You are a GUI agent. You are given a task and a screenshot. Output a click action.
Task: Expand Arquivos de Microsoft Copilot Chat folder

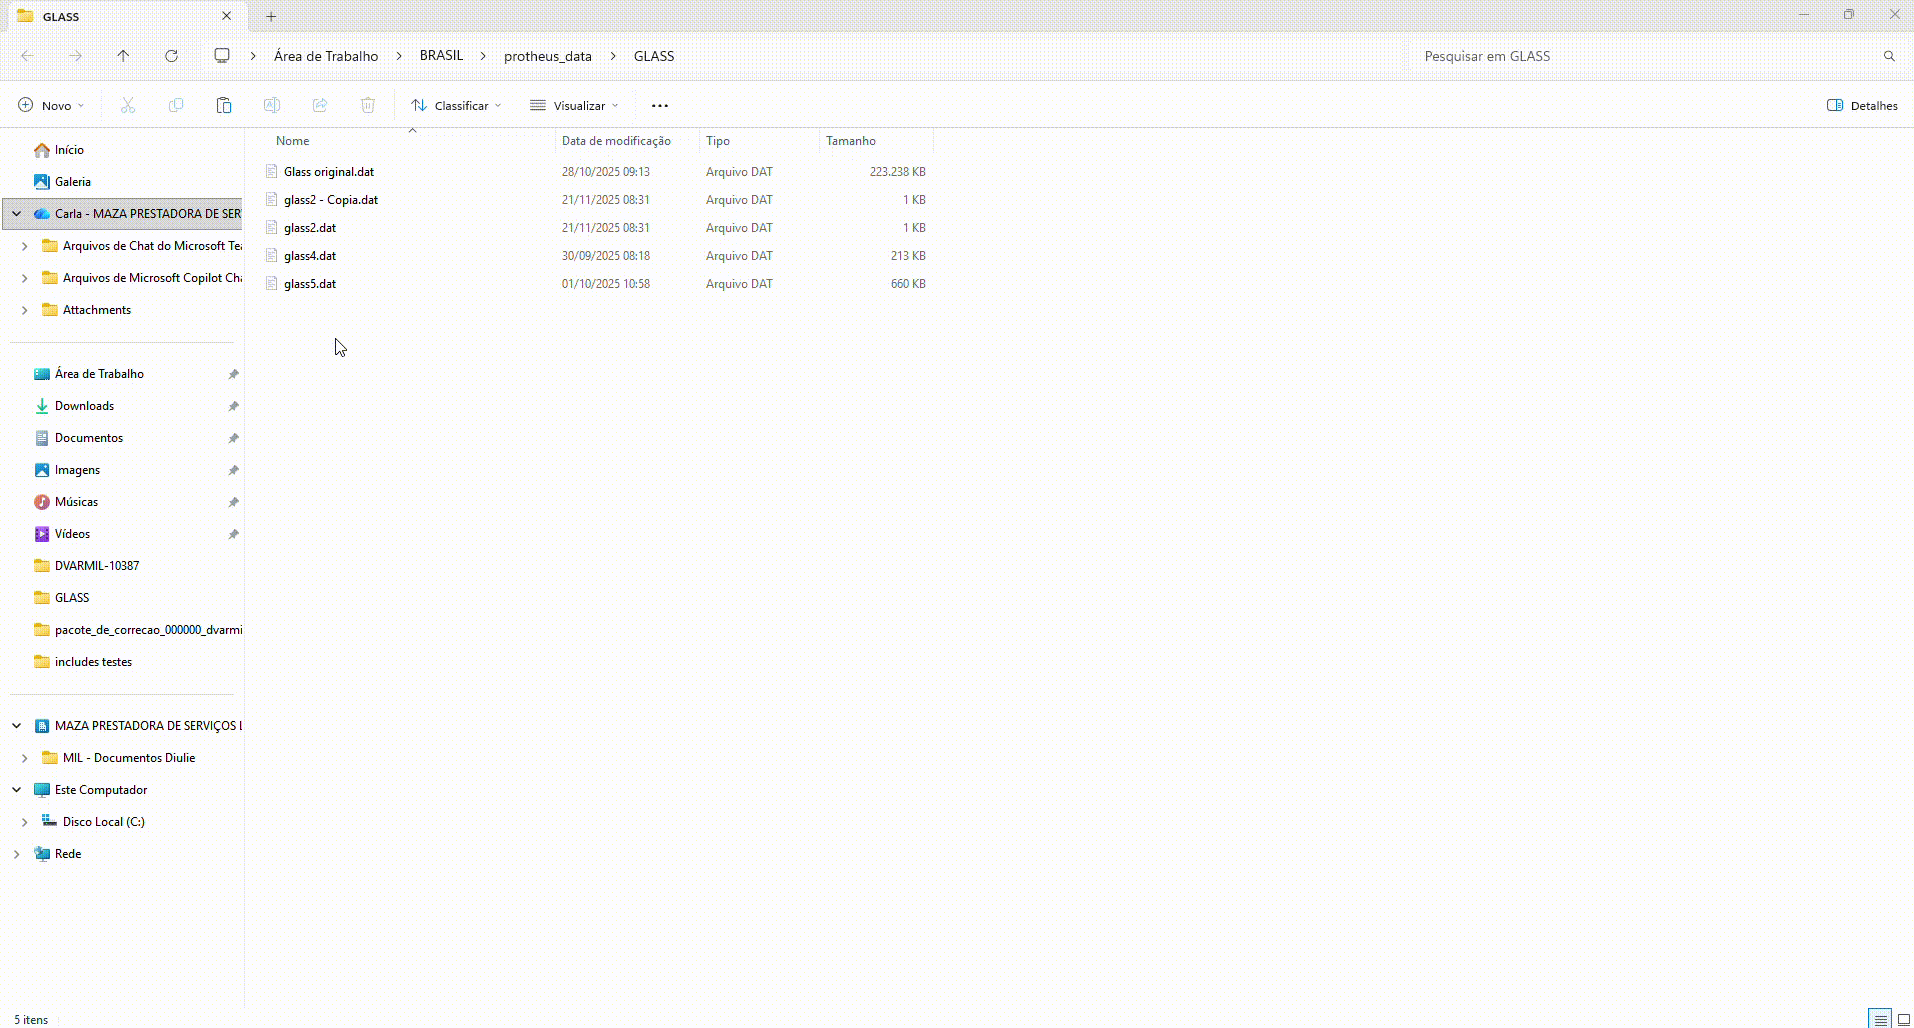point(25,277)
